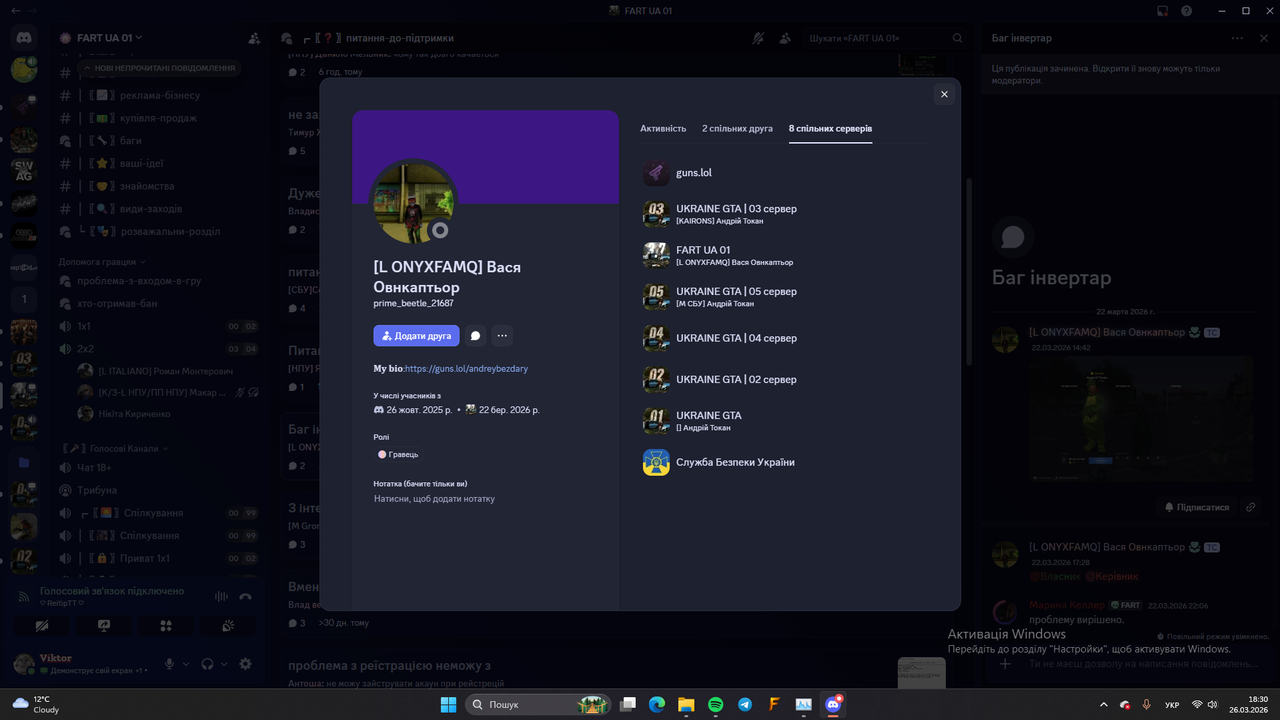This screenshot has height=720, width=1280.
Task: Open UKRAINE GTA | 04 сервер mutual server
Action: point(785,338)
